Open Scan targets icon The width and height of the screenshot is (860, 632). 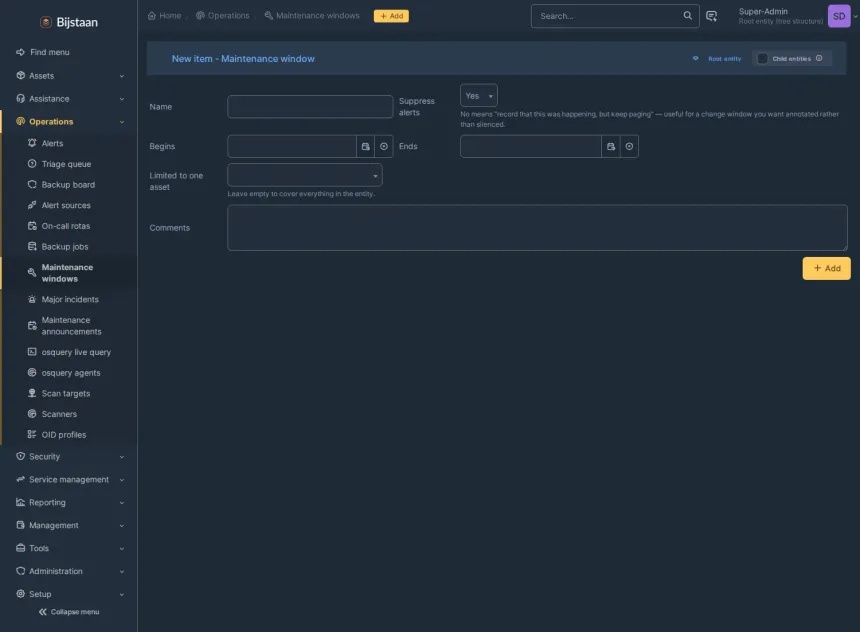[32, 393]
